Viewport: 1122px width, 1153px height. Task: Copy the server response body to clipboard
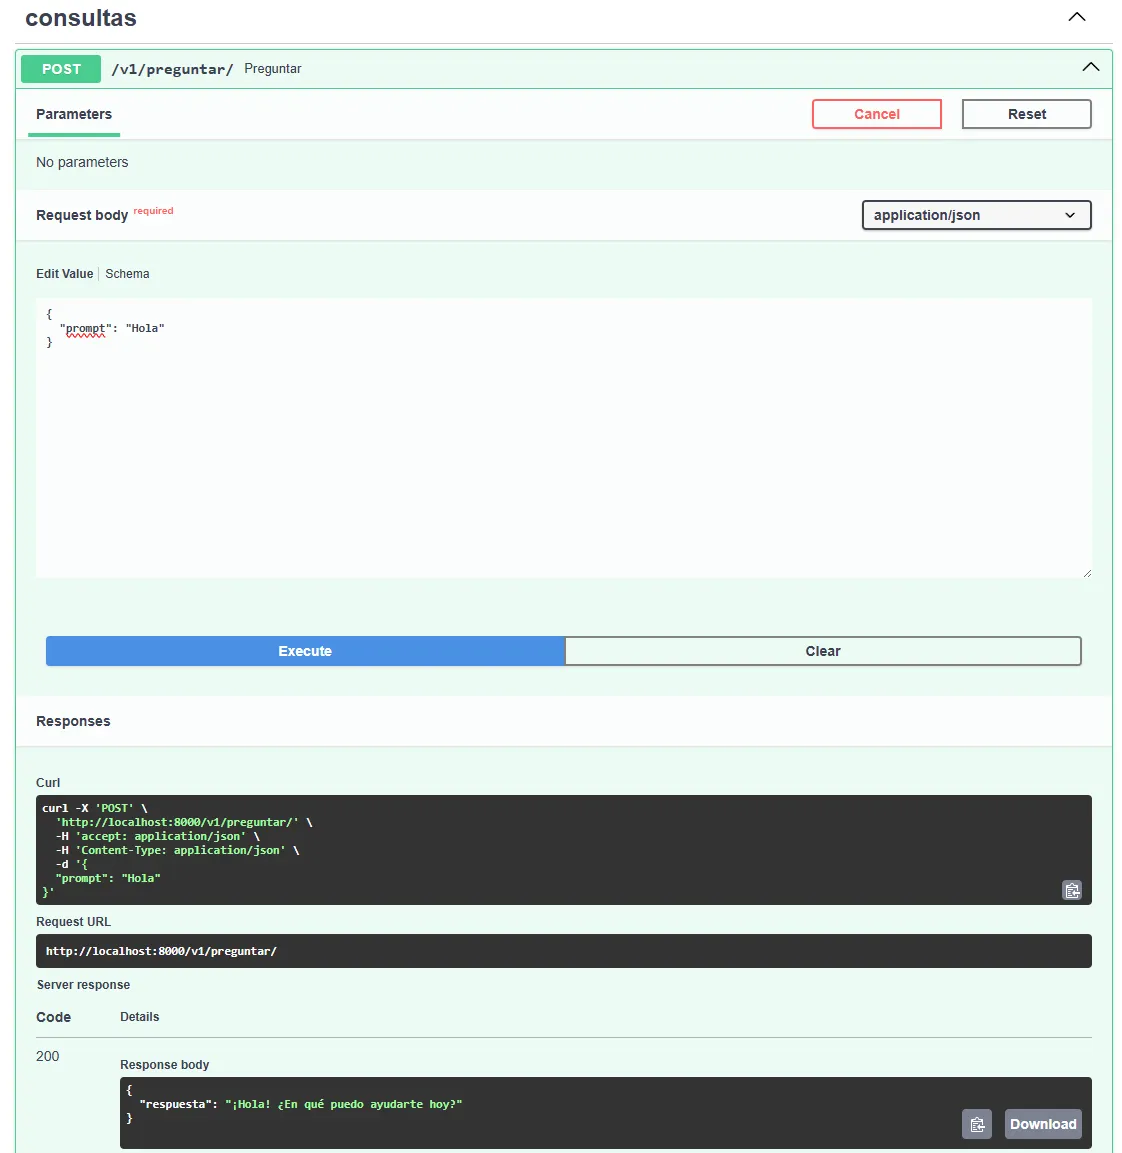977,1124
